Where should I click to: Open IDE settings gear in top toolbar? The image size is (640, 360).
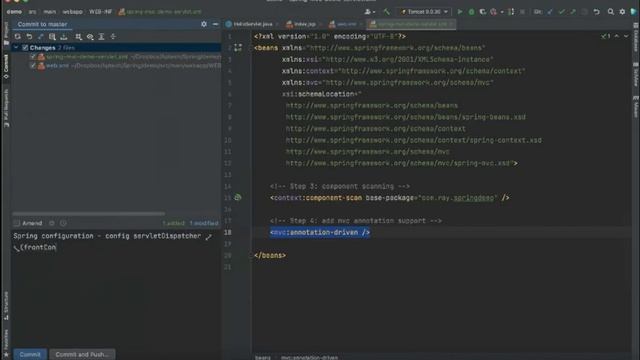tap(622, 12)
